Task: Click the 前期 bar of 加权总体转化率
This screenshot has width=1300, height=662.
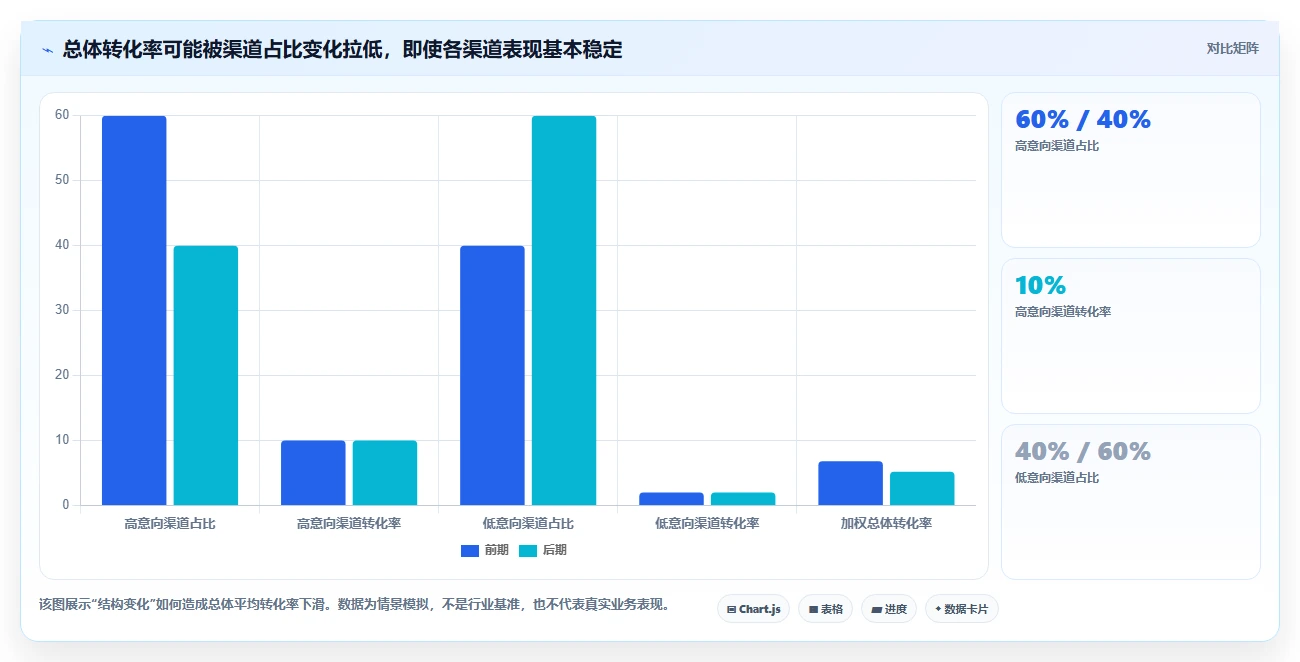Action: [850, 483]
